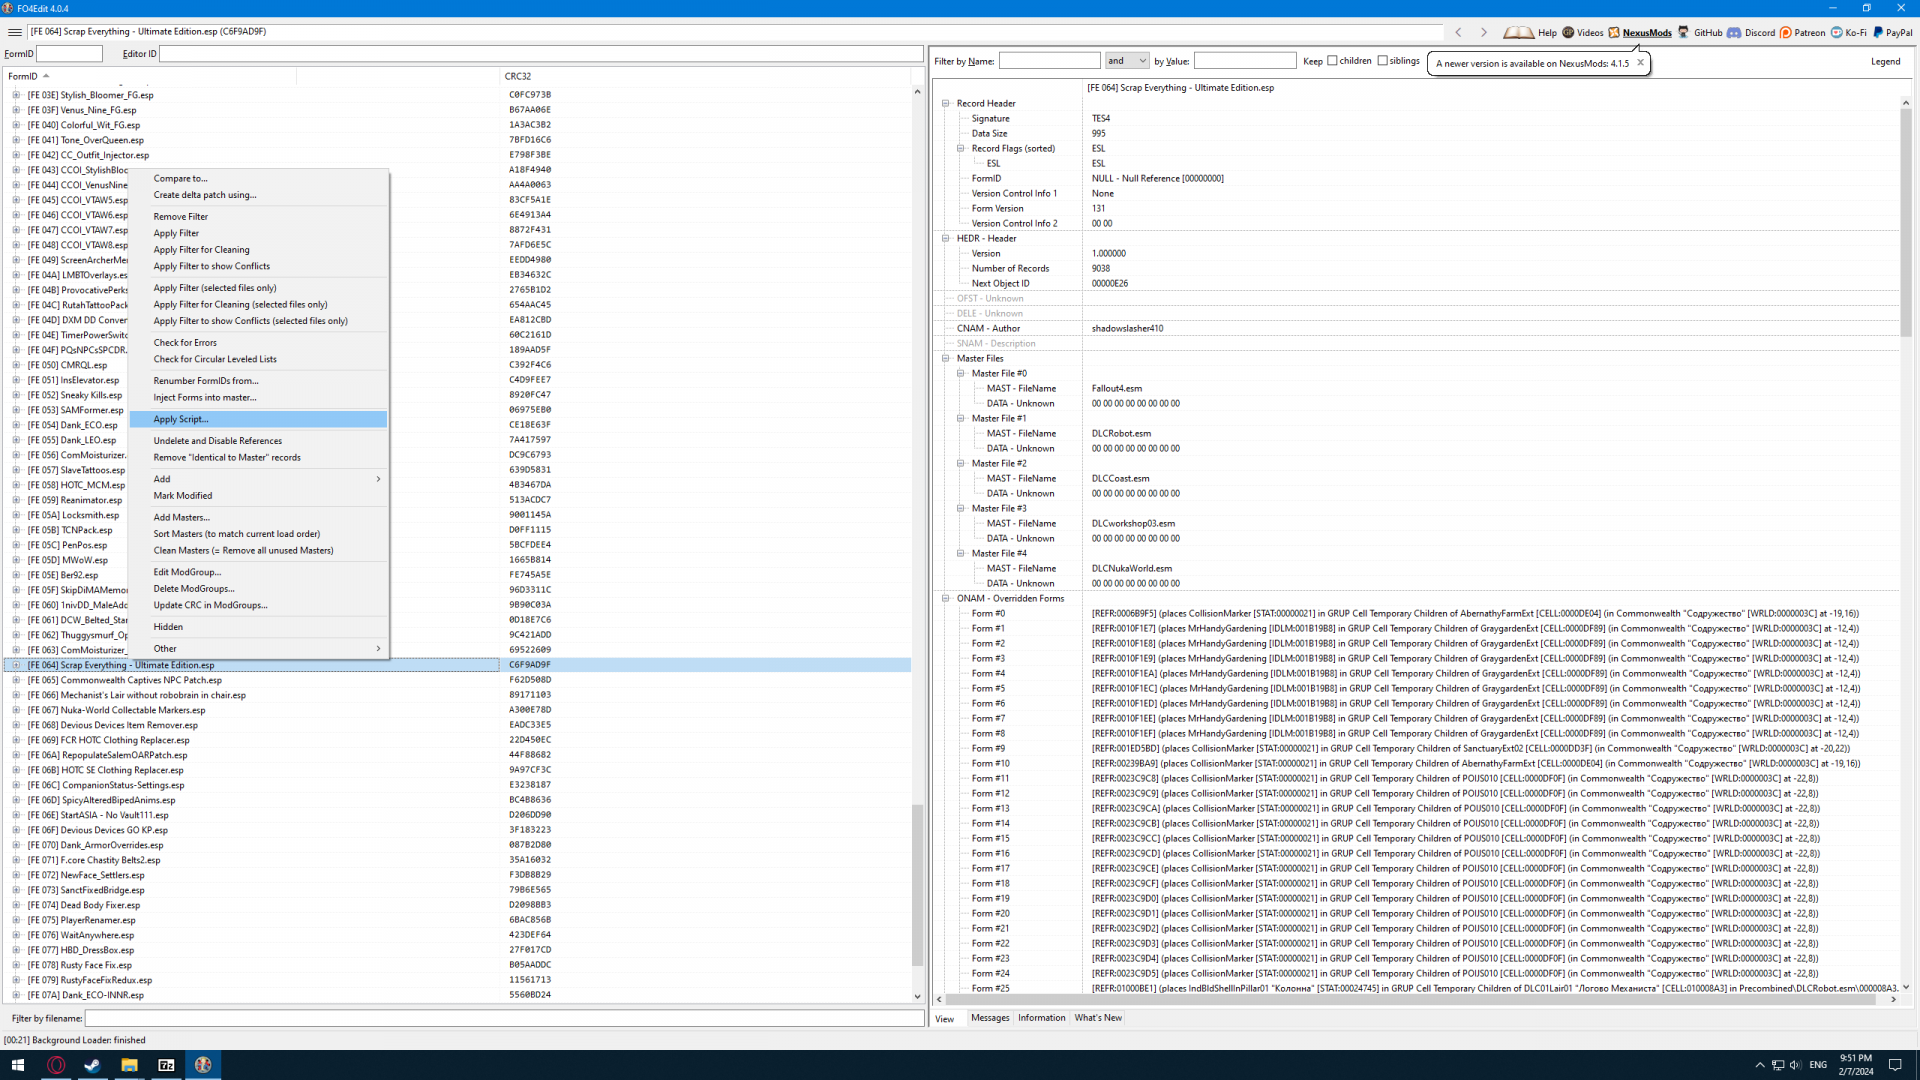Screen dimensions: 1920x1080
Task: Click the navigate back arrow
Action: [1459, 32]
